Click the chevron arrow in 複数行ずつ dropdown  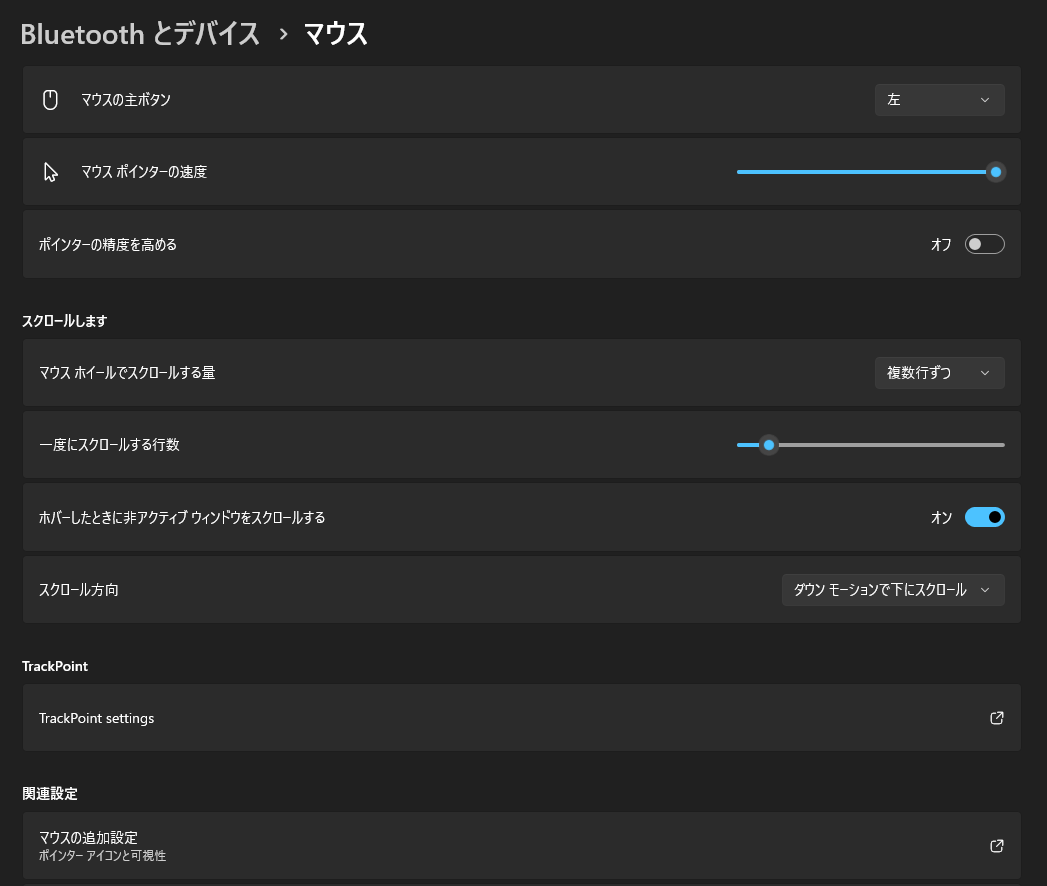tap(985, 373)
